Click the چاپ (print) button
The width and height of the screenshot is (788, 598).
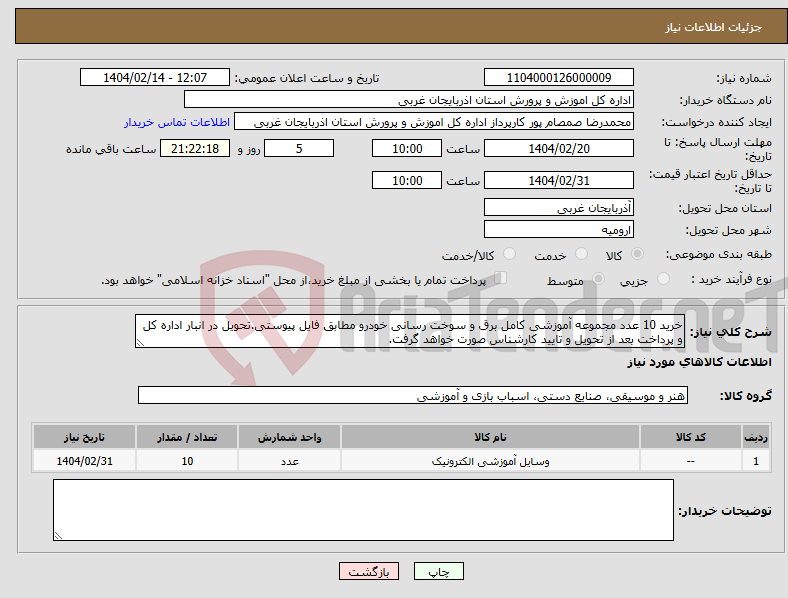438,571
